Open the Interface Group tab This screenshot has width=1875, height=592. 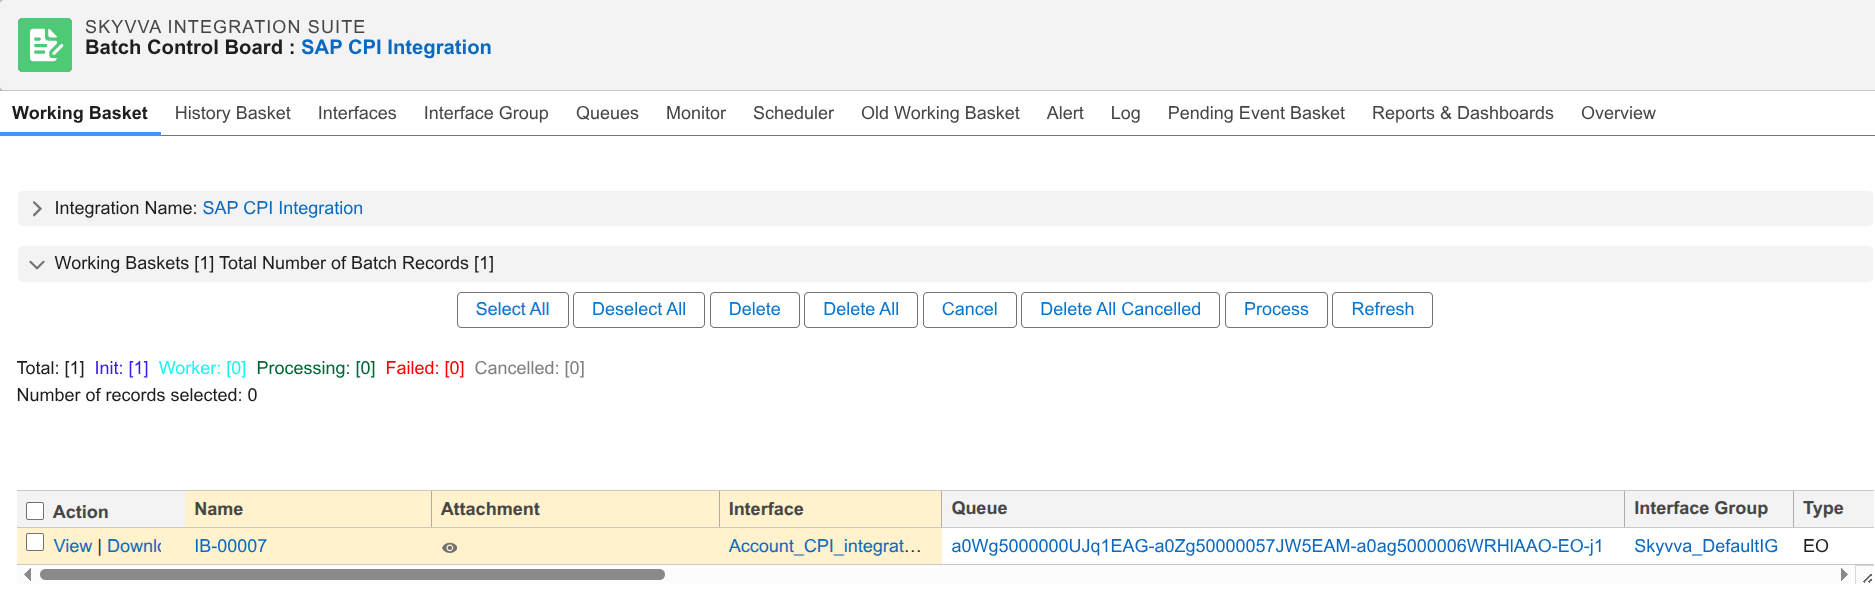pos(486,113)
